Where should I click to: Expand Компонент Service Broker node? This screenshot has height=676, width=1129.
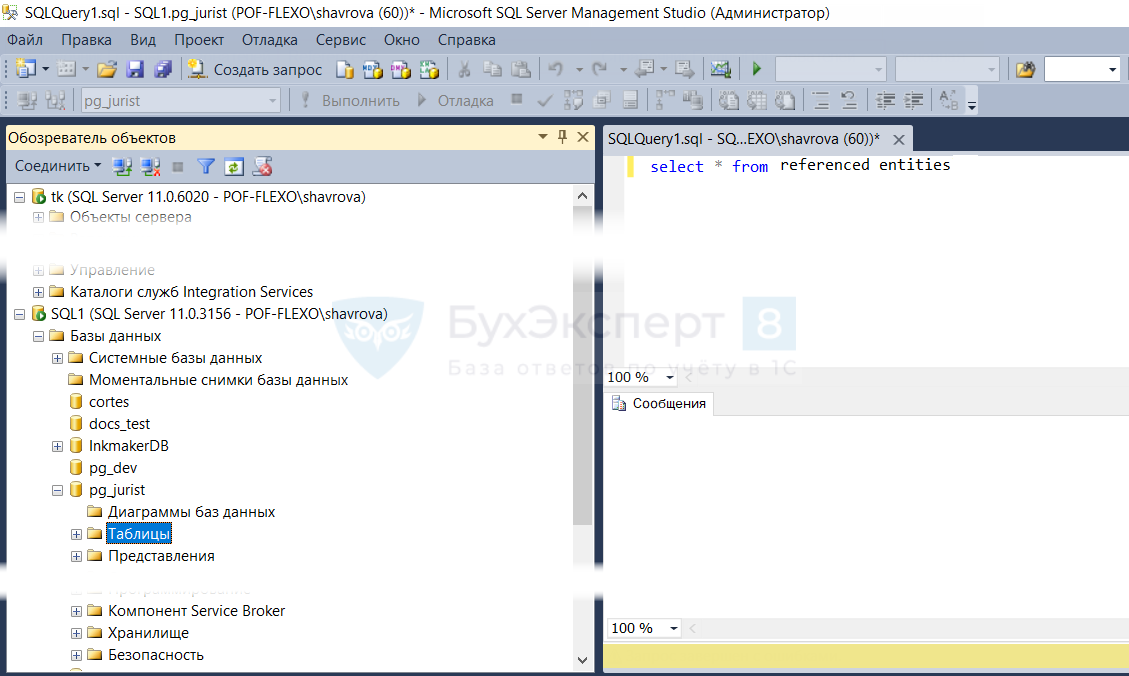click(x=76, y=611)
